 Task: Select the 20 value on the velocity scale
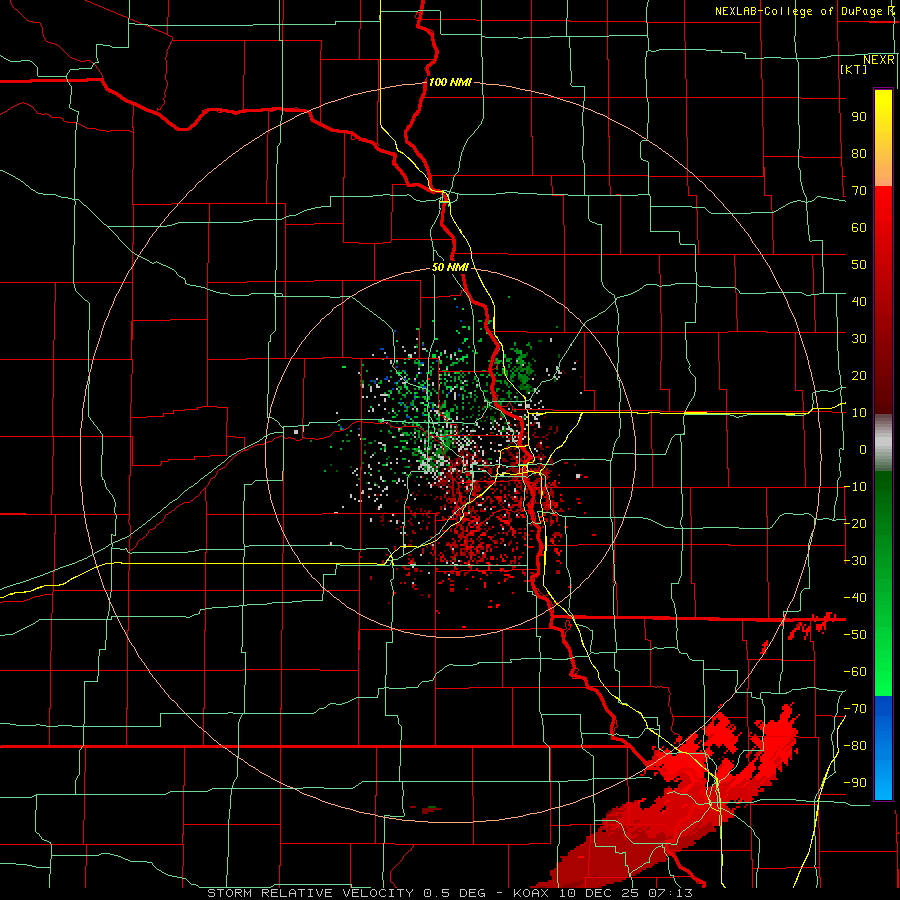pos(859,375)
